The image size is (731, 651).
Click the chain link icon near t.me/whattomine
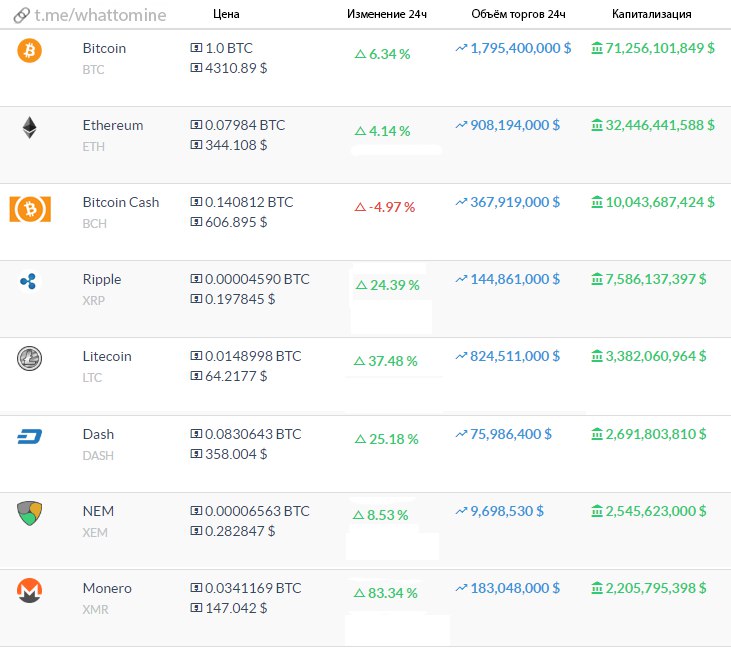pos(21,15)
